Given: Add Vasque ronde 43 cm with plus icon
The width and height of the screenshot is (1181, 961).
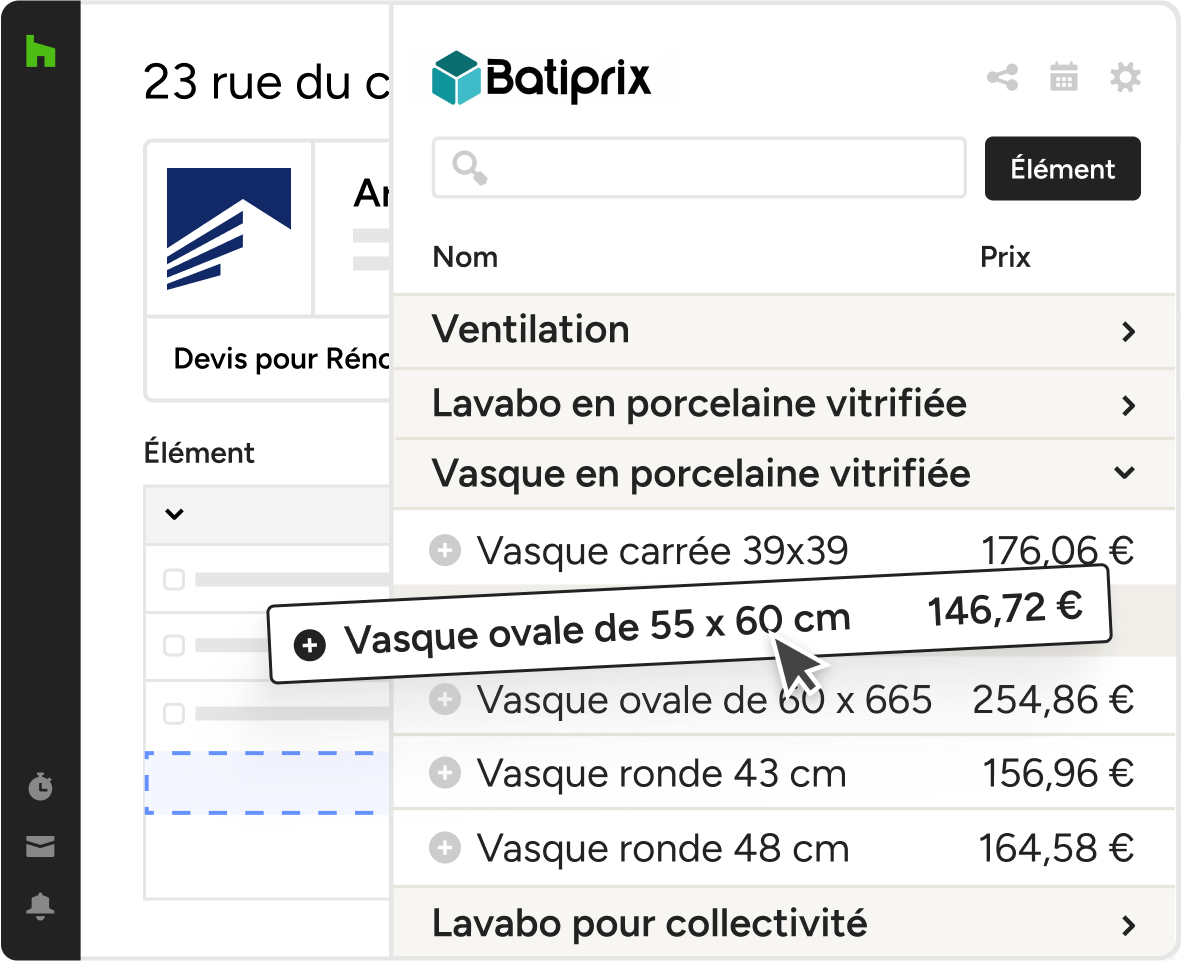Looking at the screenshot, I should point(444,773).
